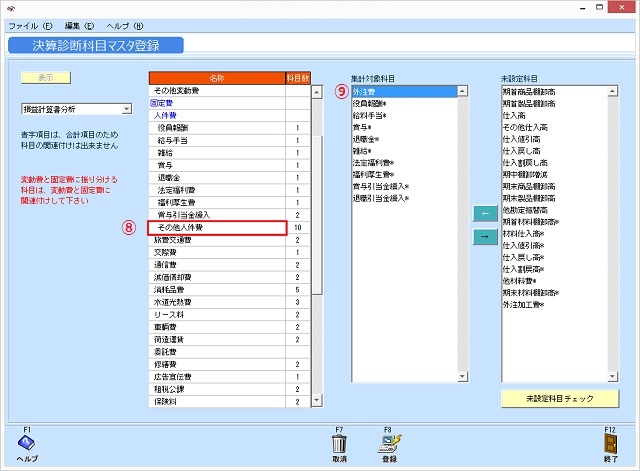Image resolution: width=640 pixels, height=471 pixels.
Task: Click up arrow of 集計対象科目 scrollbar
Action: pos(462,91)
